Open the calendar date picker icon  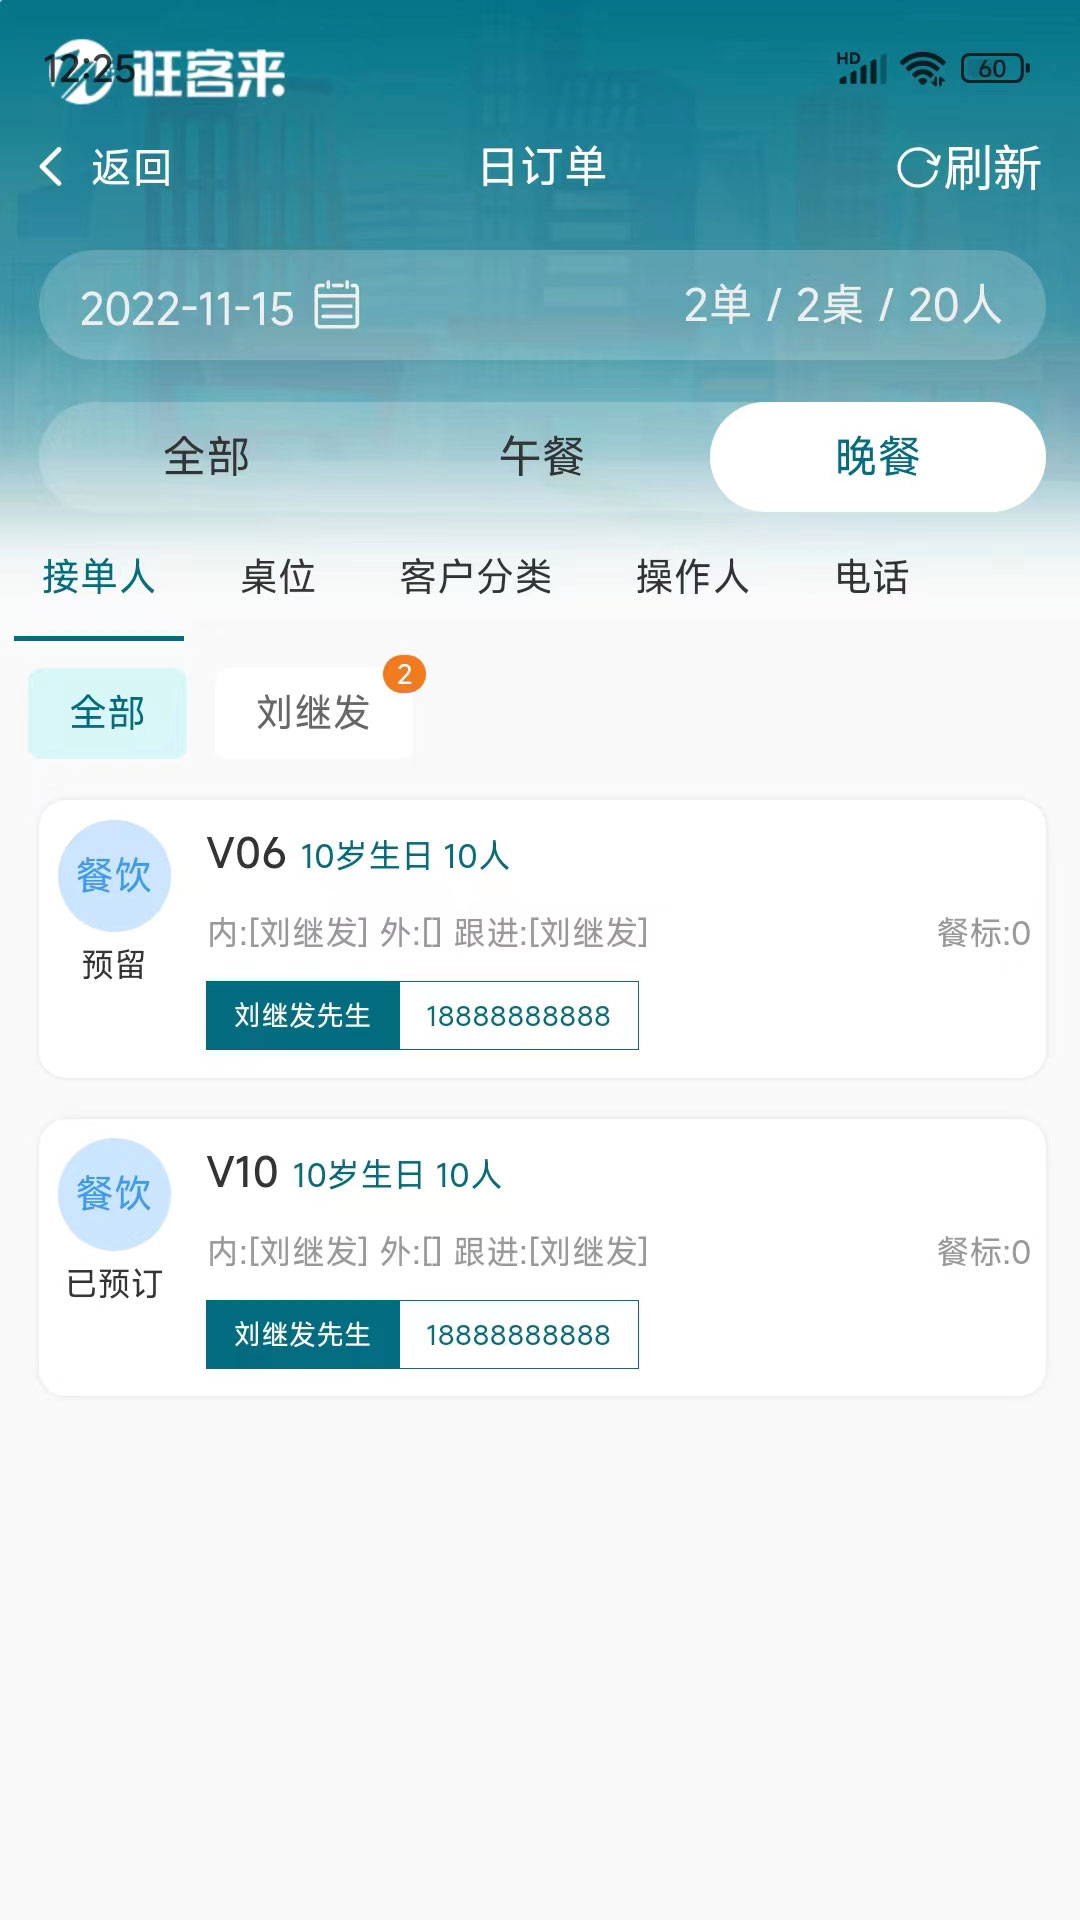point(337,305)
